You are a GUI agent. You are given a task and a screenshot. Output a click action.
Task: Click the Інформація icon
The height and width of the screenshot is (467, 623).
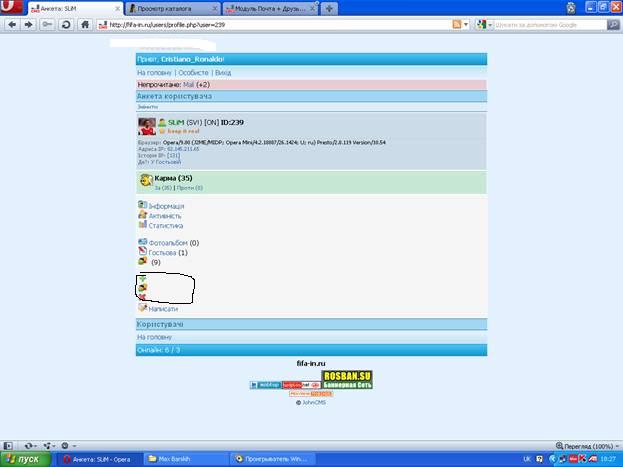(x=142, y=205)
